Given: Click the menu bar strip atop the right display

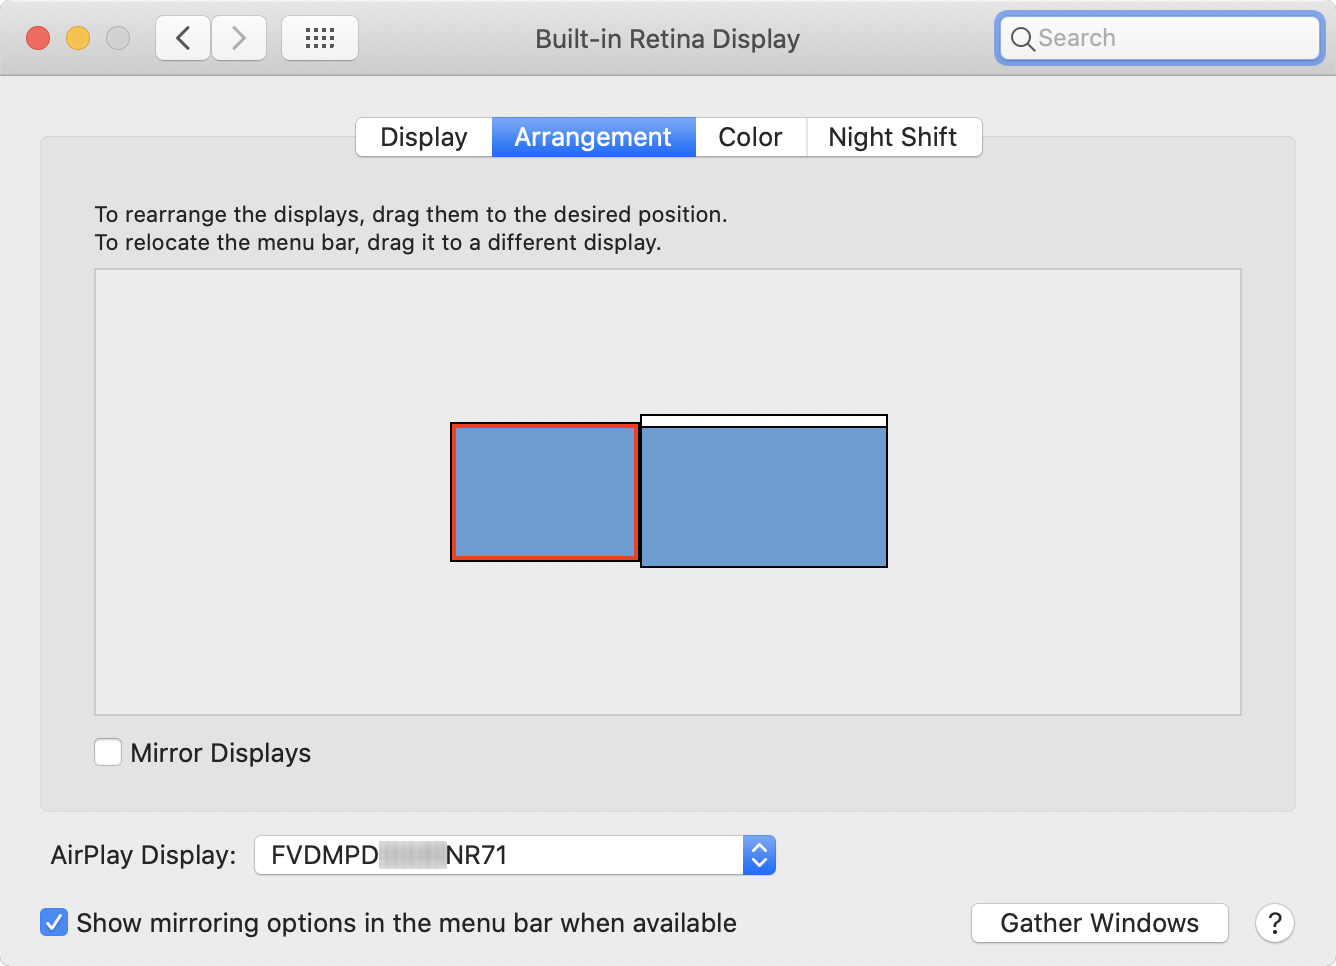Looking at the screenshot, I should coord(763,420).
